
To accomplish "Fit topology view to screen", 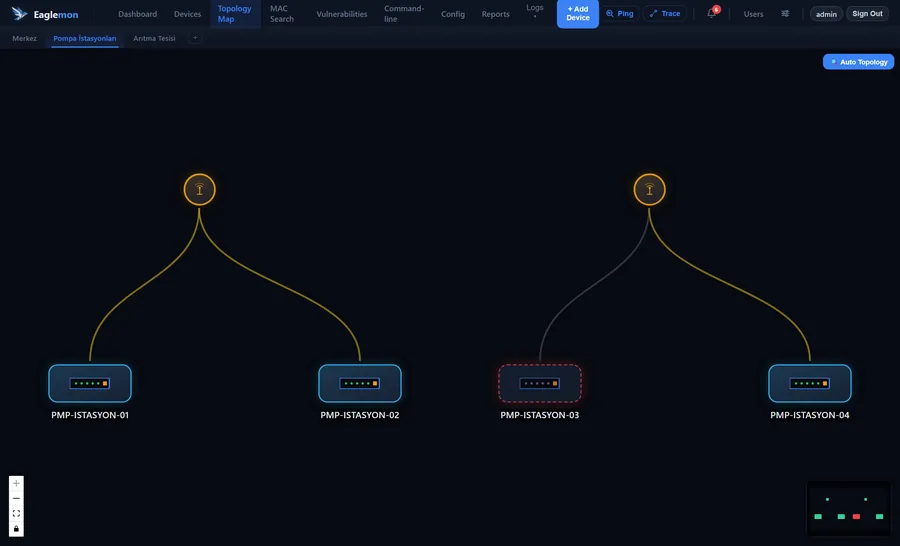I will (16, 513).
